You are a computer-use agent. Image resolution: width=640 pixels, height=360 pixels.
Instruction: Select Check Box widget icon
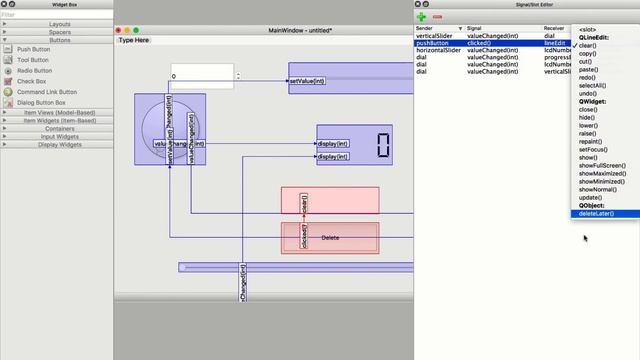click(8, 81)
